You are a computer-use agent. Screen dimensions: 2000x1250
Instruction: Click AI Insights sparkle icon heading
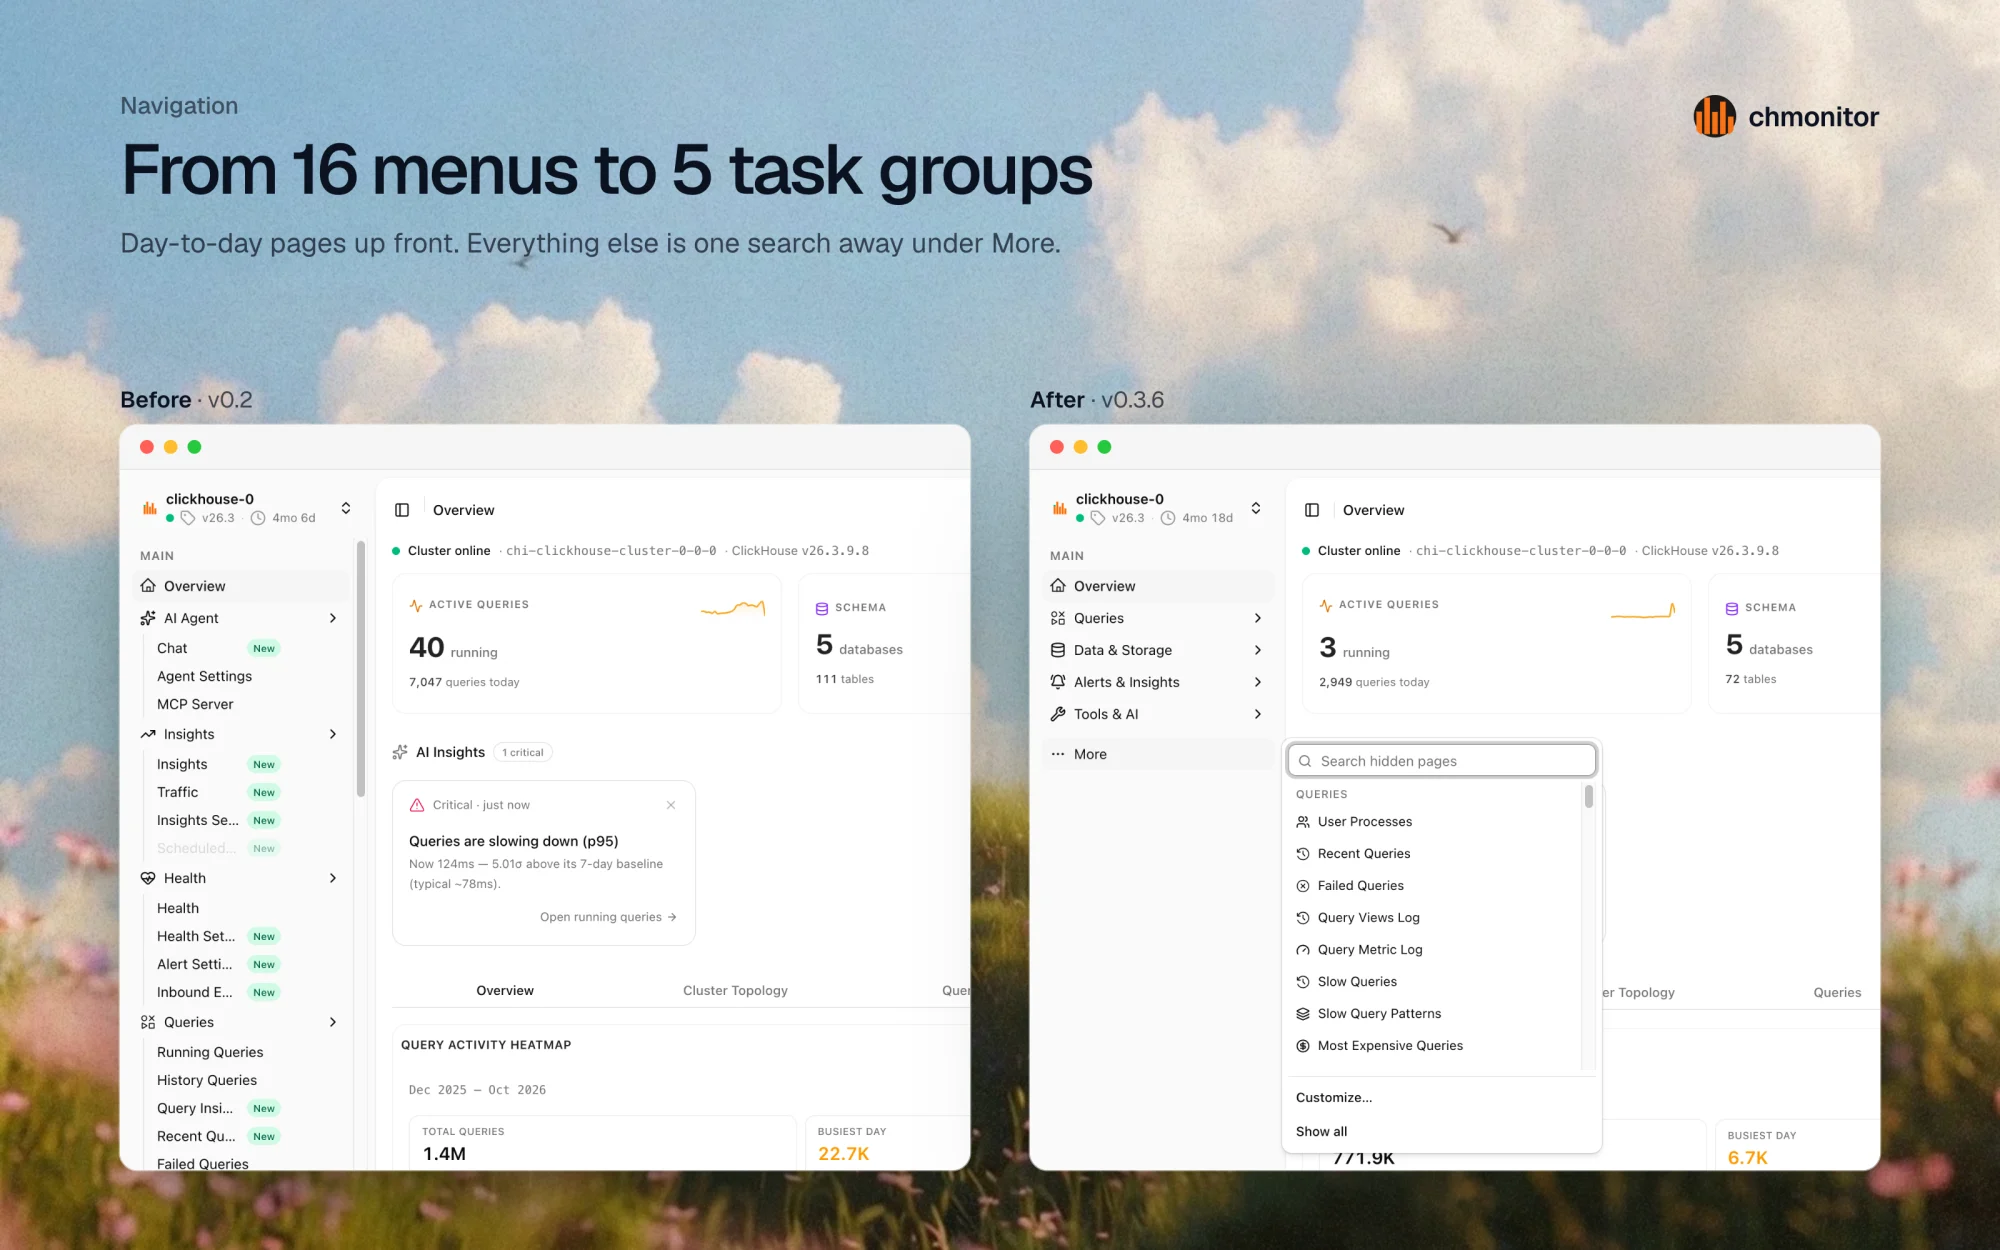pos(400,752)
